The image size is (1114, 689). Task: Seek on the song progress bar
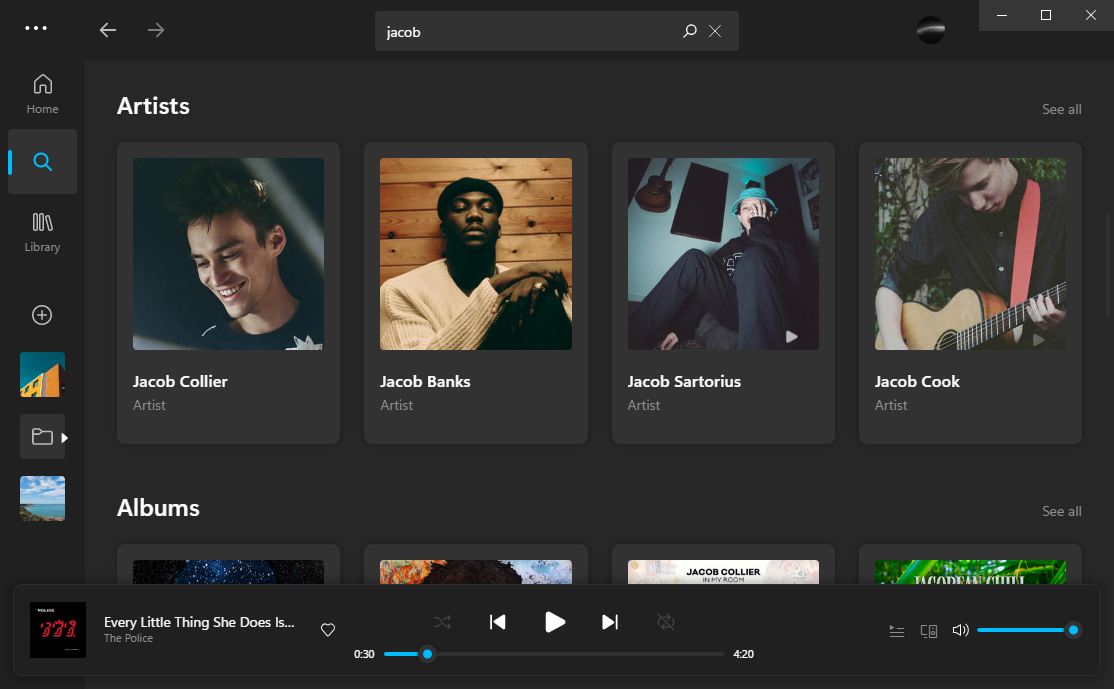pos(553,654)
